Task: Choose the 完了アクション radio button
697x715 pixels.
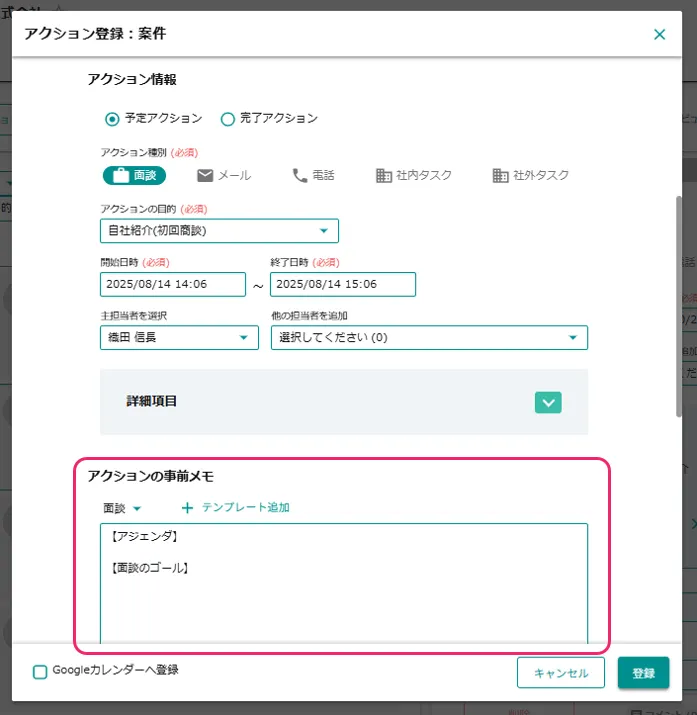Action: click(x=227, y=119)
